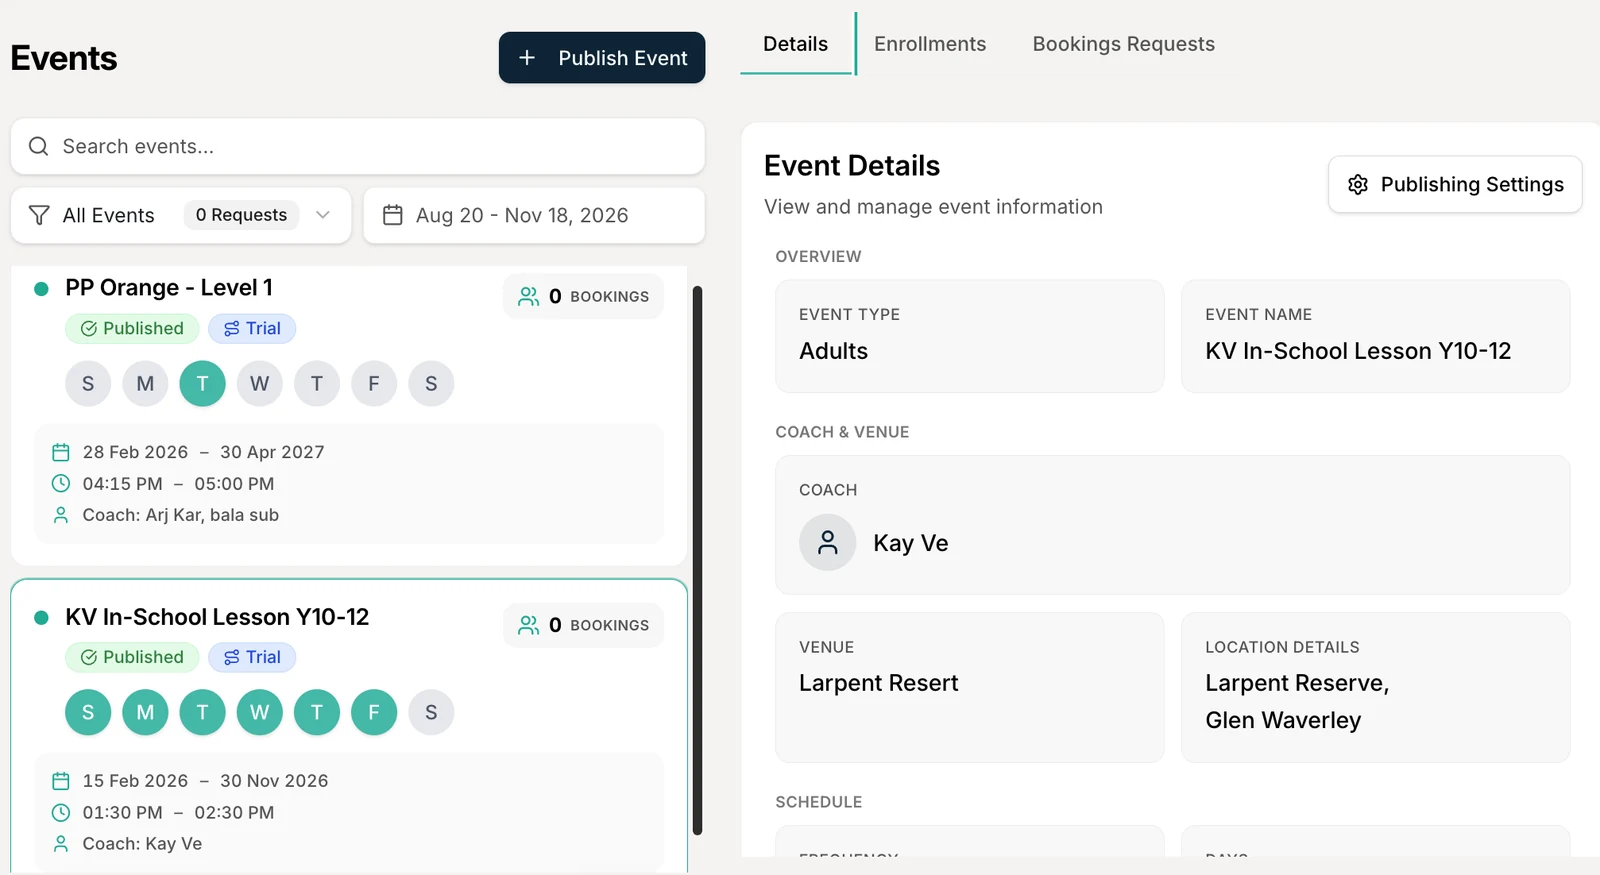The width and height of the screenshot is (1600, 875).
Task: Click the gear icon in Publishing Settings
Action: pyautogui.click(x=1358, y=185)
